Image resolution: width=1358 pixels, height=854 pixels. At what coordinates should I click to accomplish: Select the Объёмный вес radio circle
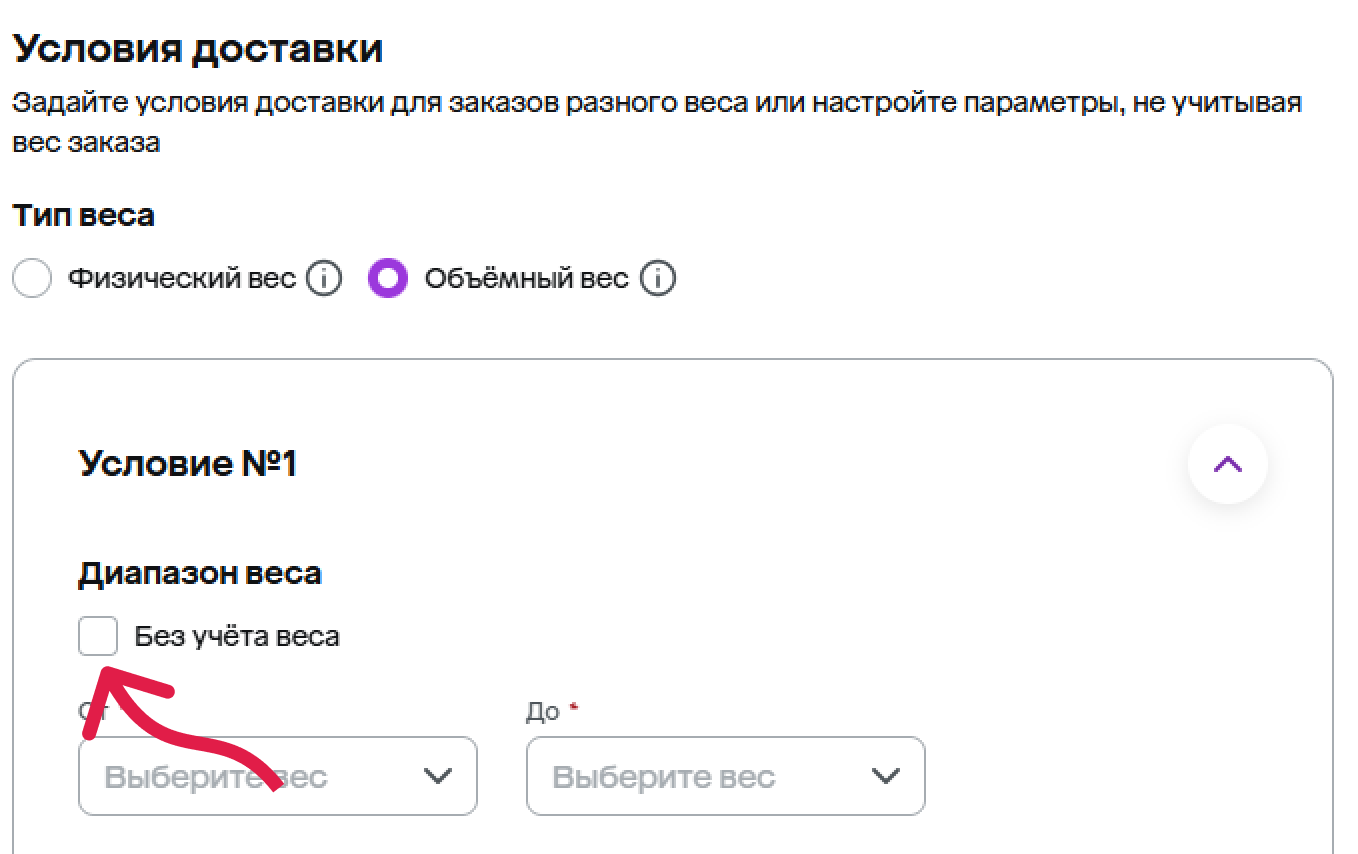point(388,278)
